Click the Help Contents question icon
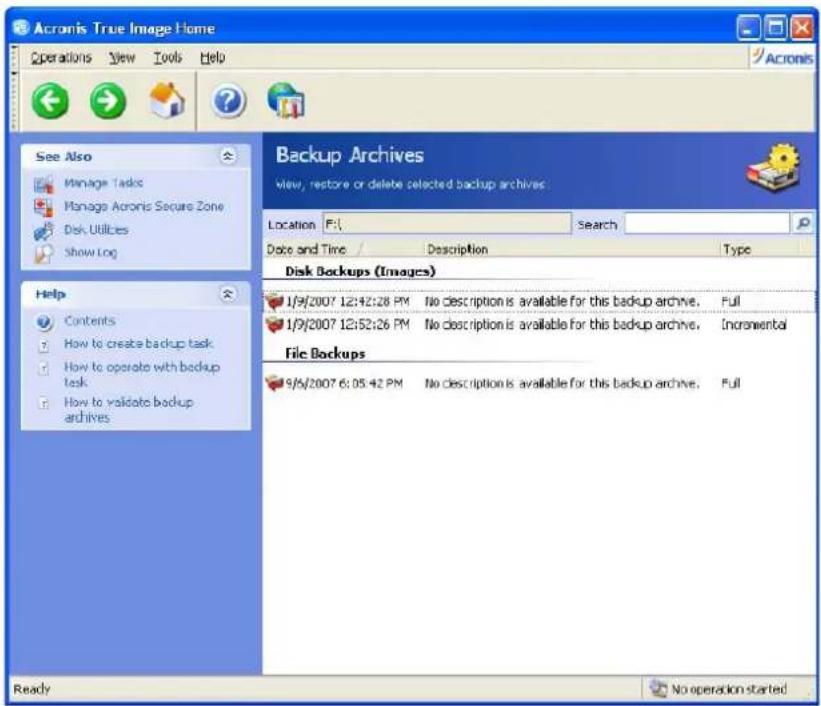 (44, 322)
